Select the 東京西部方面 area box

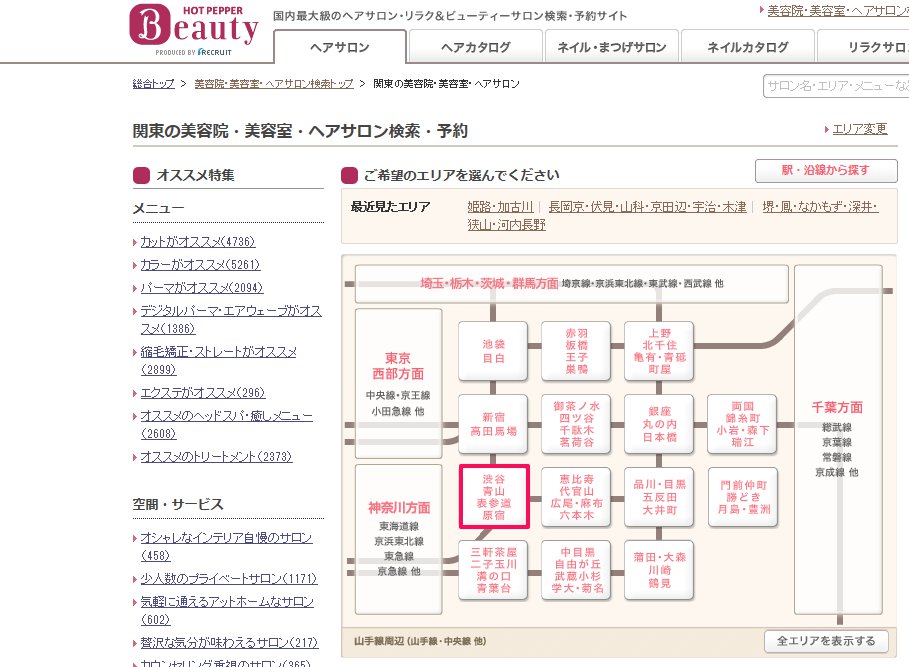[398, 383]
